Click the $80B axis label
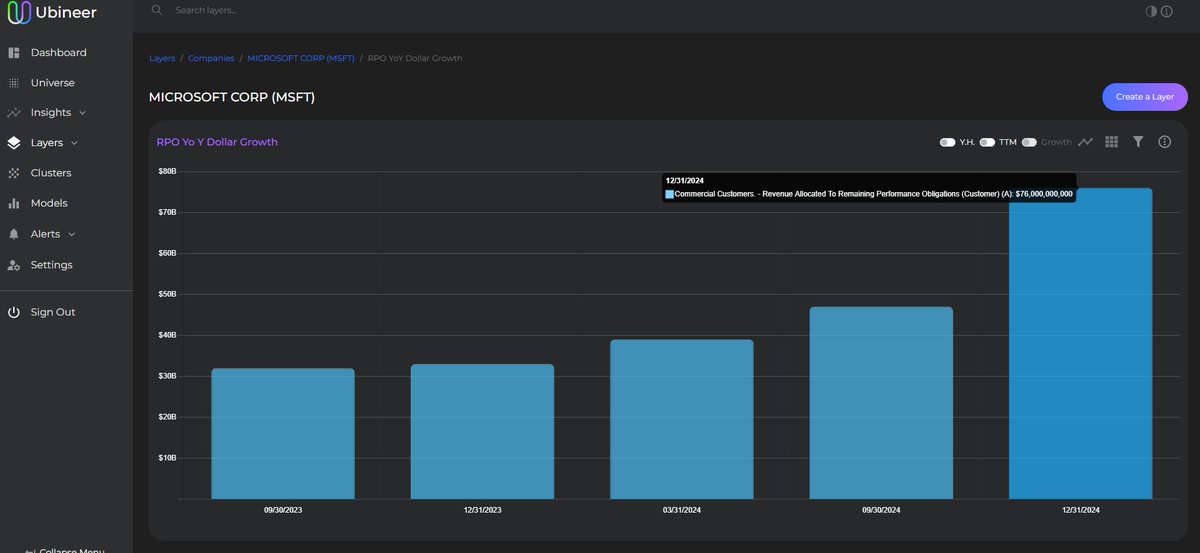 pos(167,171)
